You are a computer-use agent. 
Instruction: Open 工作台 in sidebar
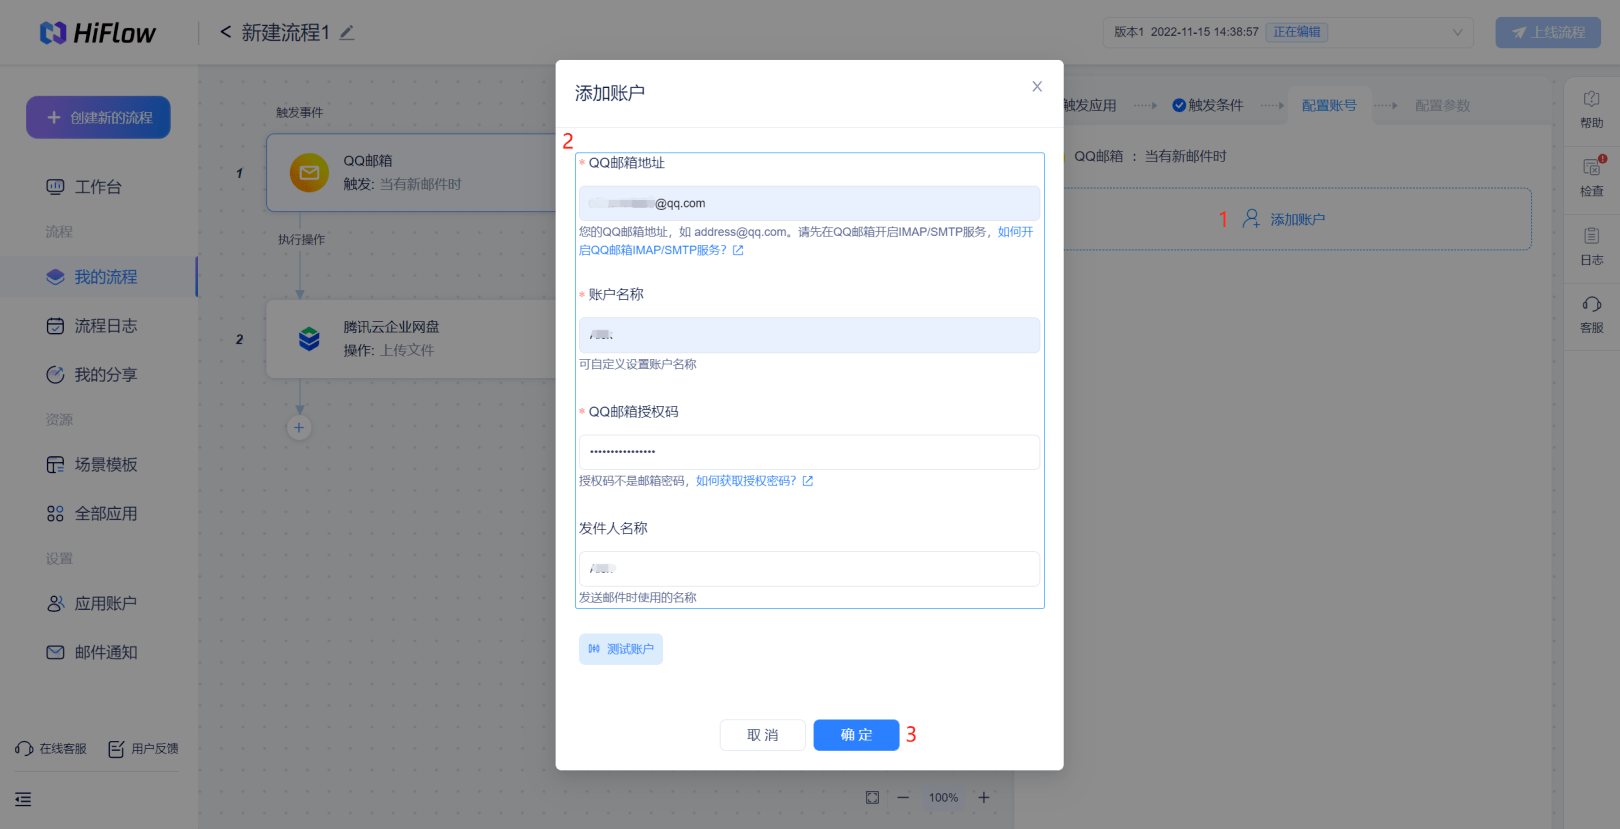click(x=98, y=187)
